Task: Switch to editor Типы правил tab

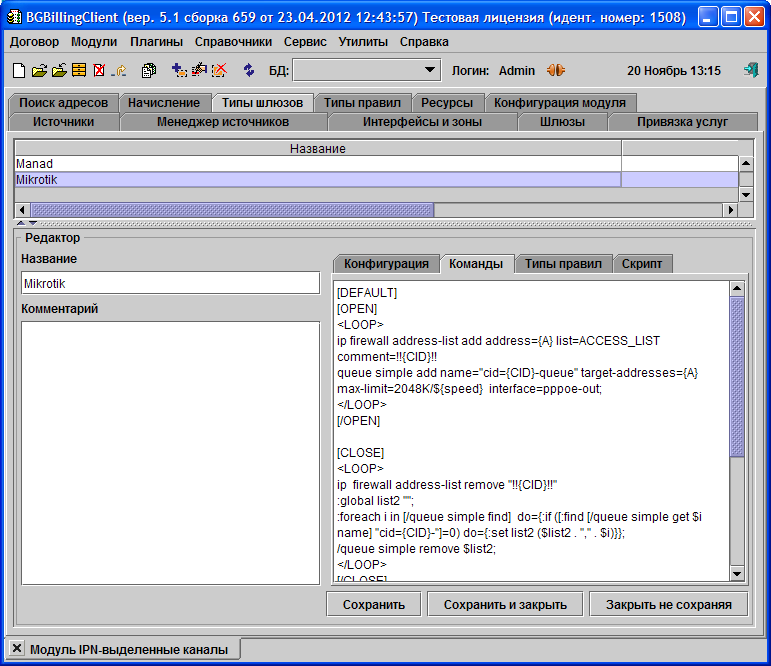Action: tap(563, 264)
